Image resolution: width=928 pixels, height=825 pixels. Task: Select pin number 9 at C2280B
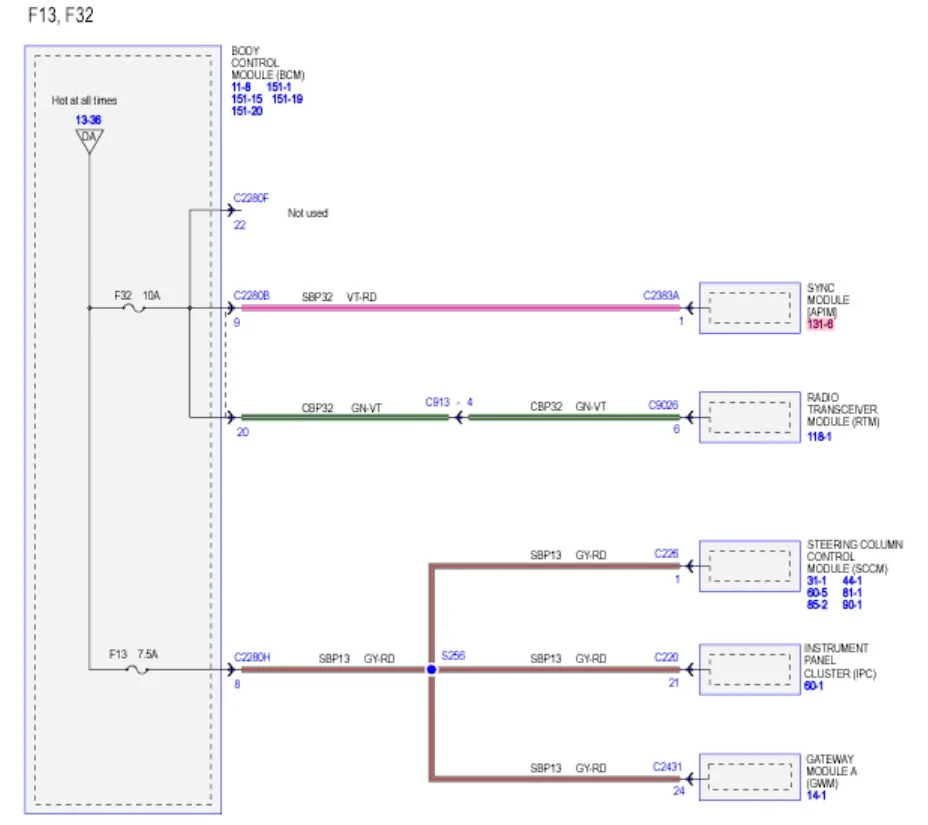point(237,323)
